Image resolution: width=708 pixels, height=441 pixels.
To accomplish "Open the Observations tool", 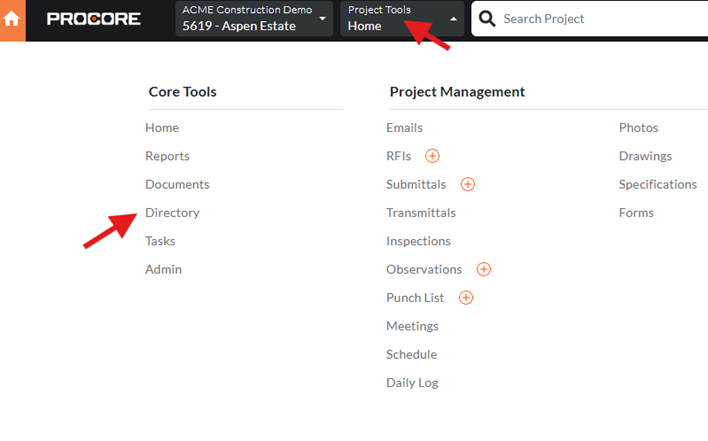I will (x=424, y=269).
